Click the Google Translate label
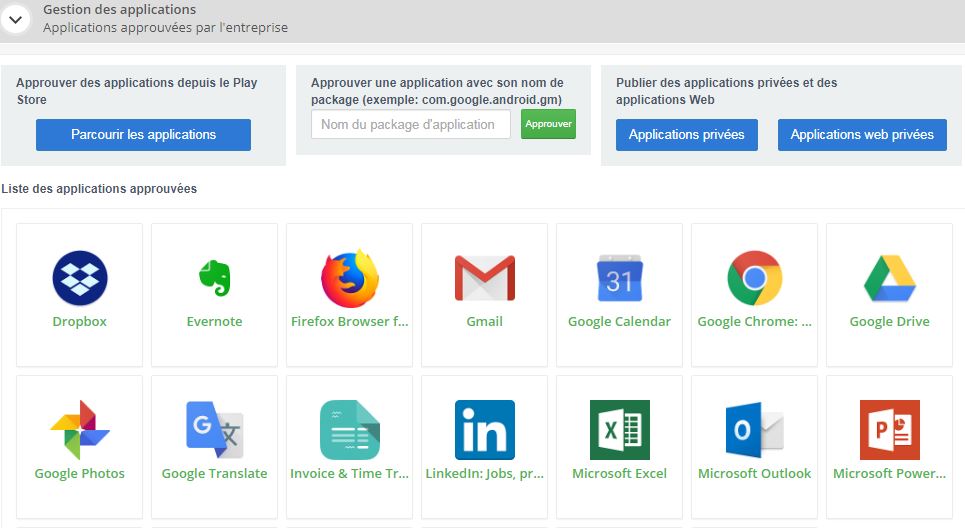 pos(214,474)
